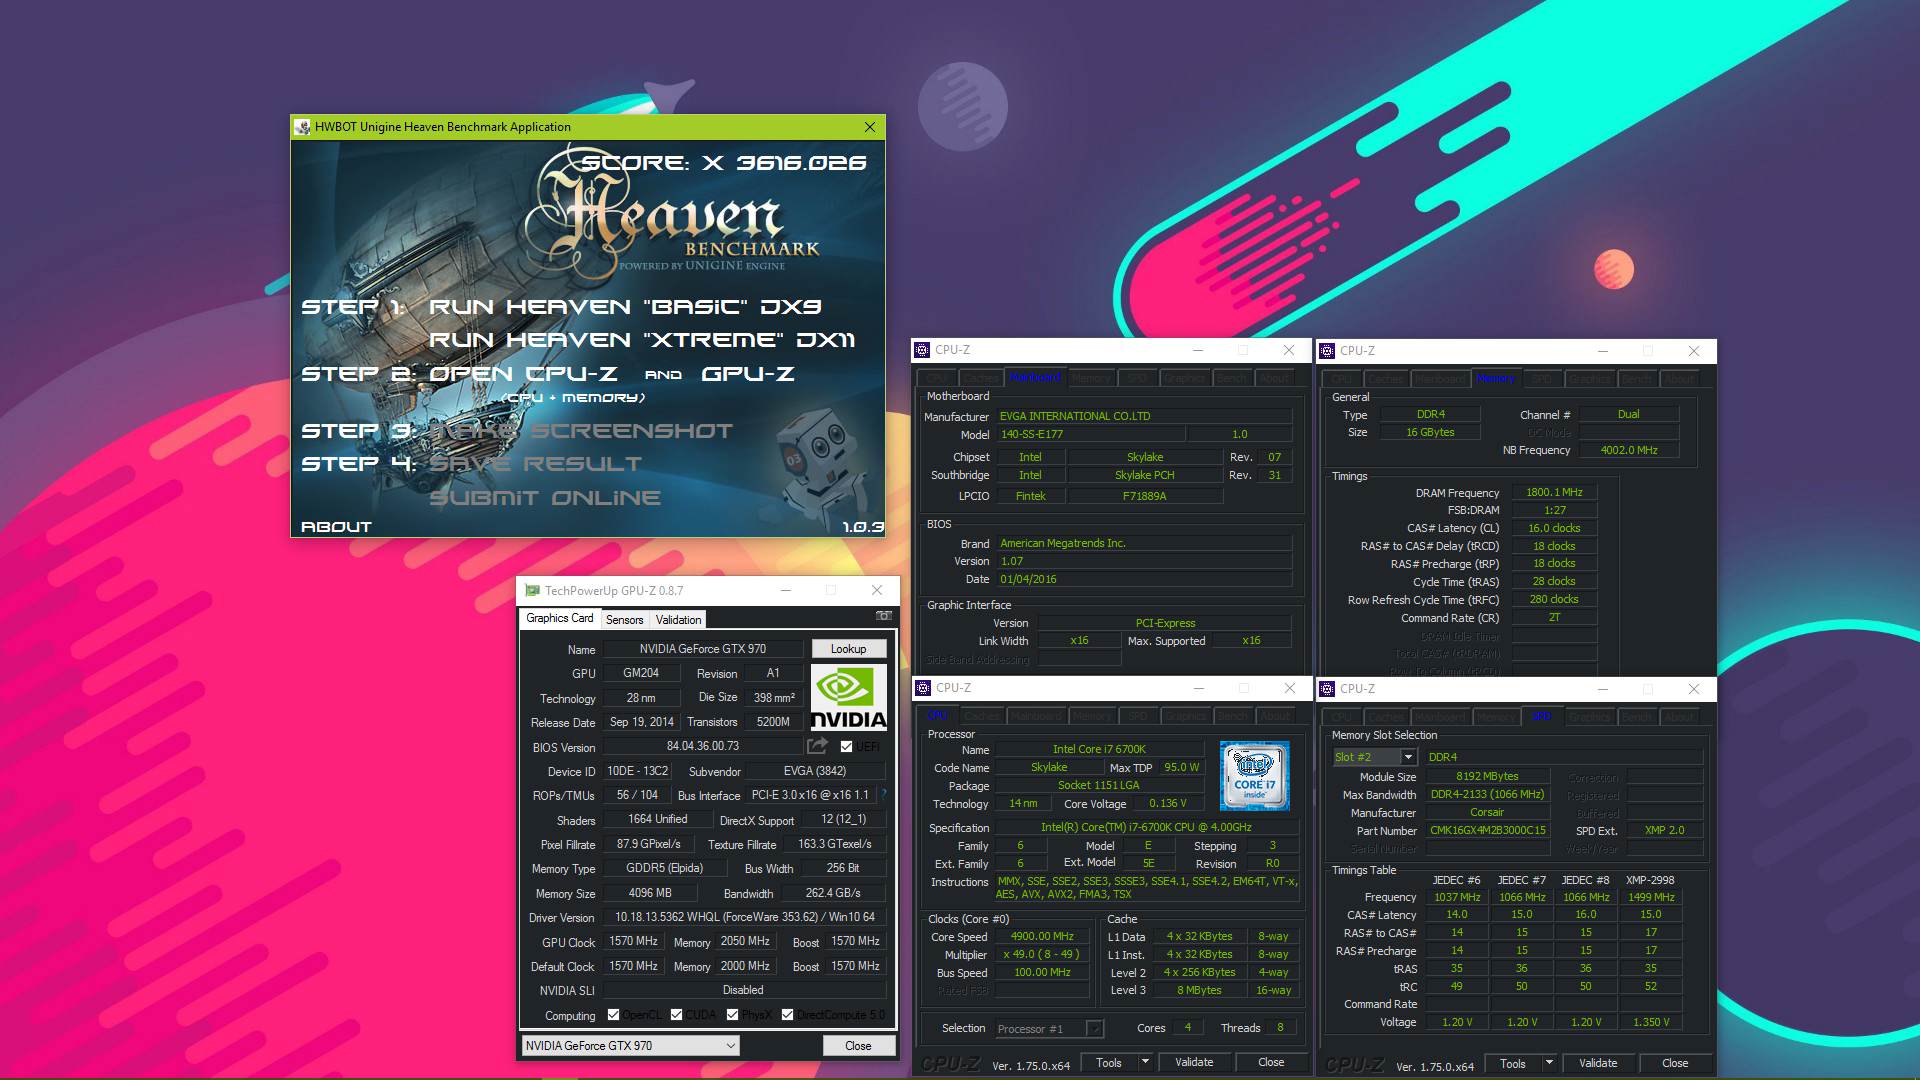Click the GPU-Z screenshot camera icon
This screenshot has width=1920, height=1080.
[x=884, y=616]
